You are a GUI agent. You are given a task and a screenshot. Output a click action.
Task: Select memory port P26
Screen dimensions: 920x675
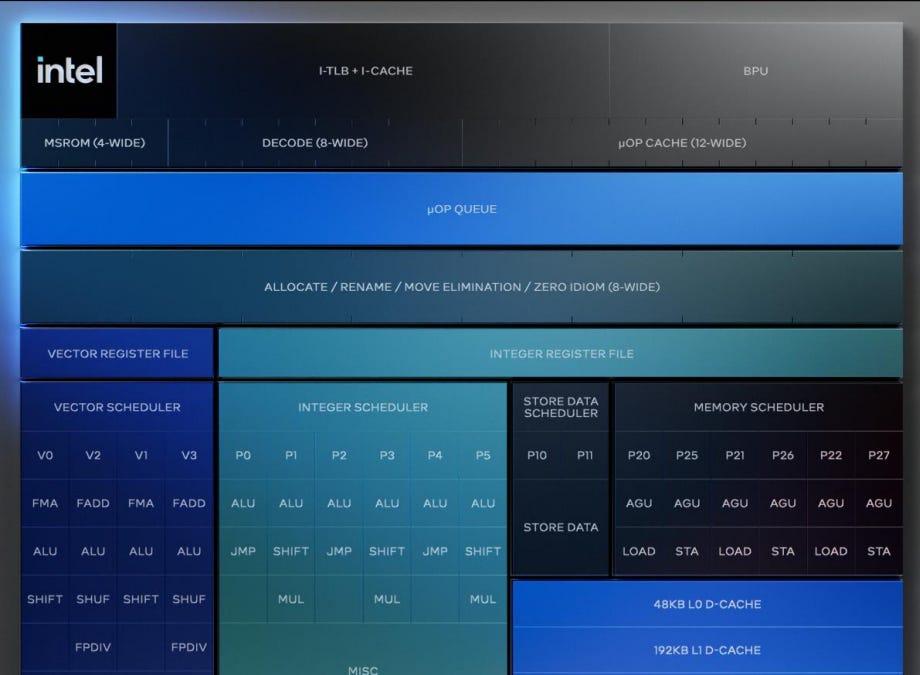(x=783, y=455)
